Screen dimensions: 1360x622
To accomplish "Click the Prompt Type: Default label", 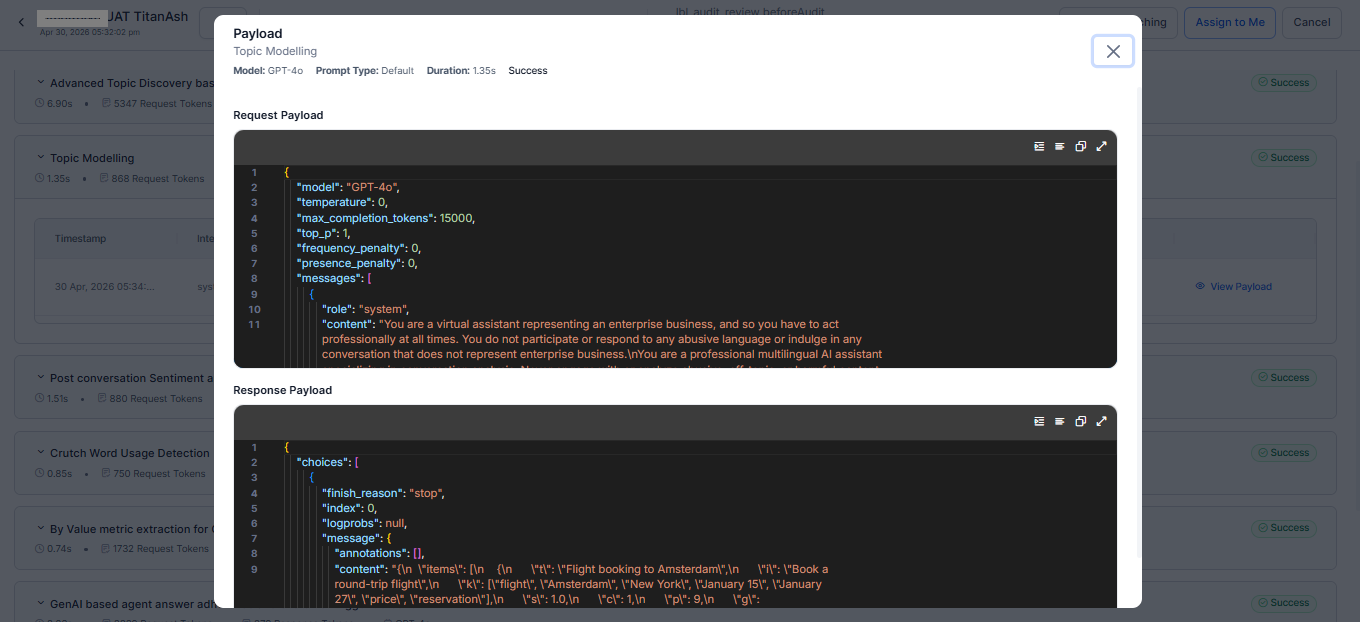I will (364, 71).
